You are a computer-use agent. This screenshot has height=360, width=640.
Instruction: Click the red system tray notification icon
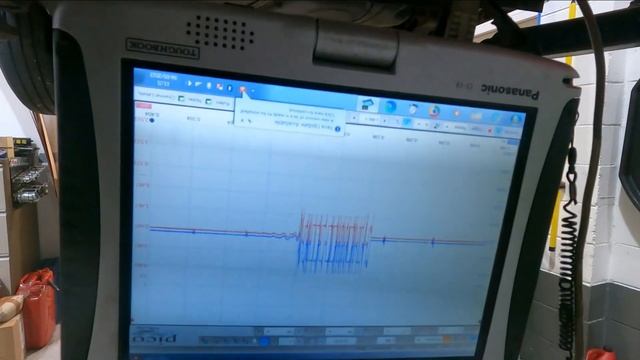(243, 89)
